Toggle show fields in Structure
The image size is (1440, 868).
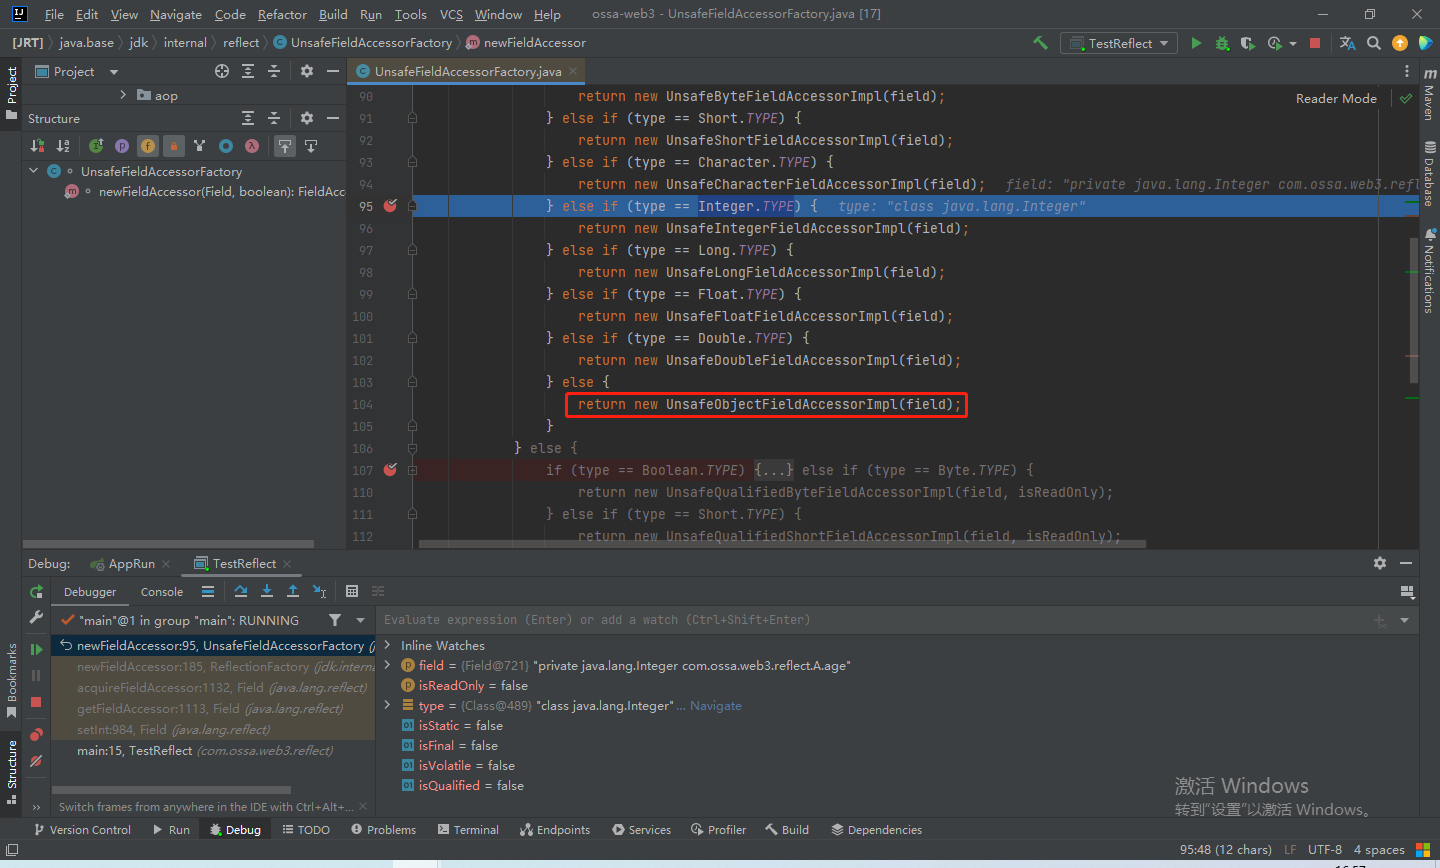(148, 146)
